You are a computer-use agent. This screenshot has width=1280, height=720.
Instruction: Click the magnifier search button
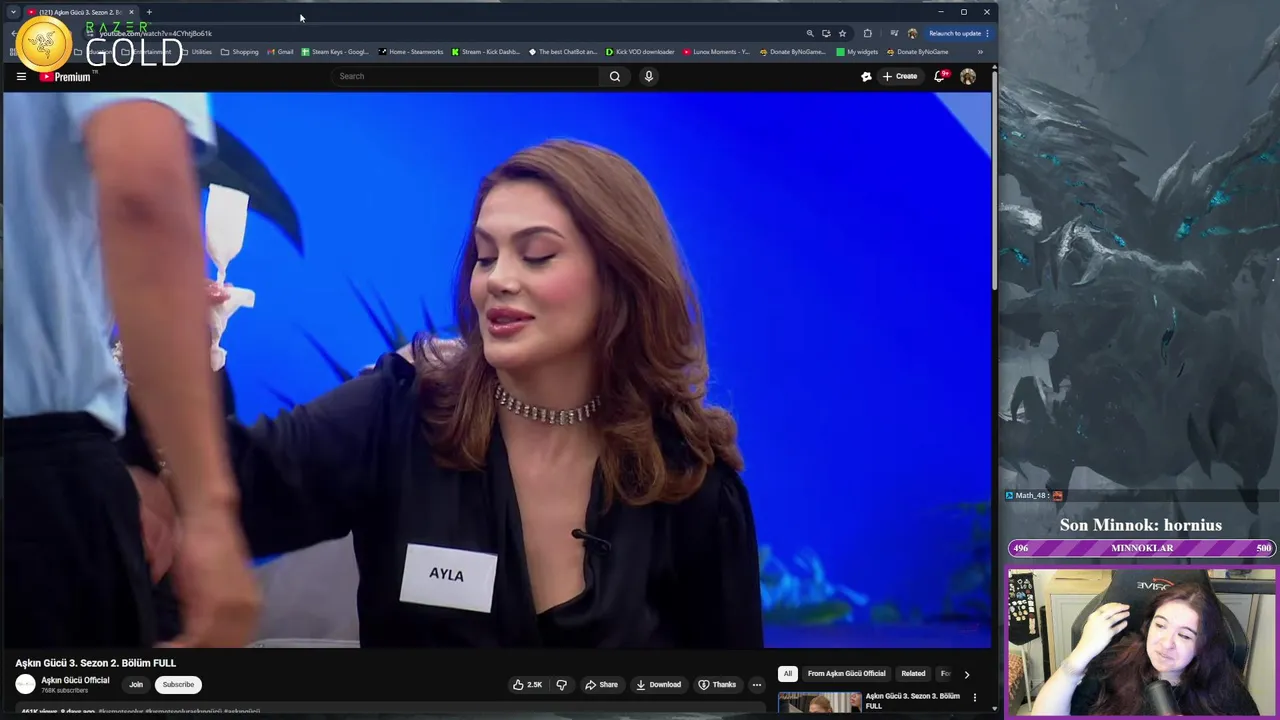[x=615, y=76]
